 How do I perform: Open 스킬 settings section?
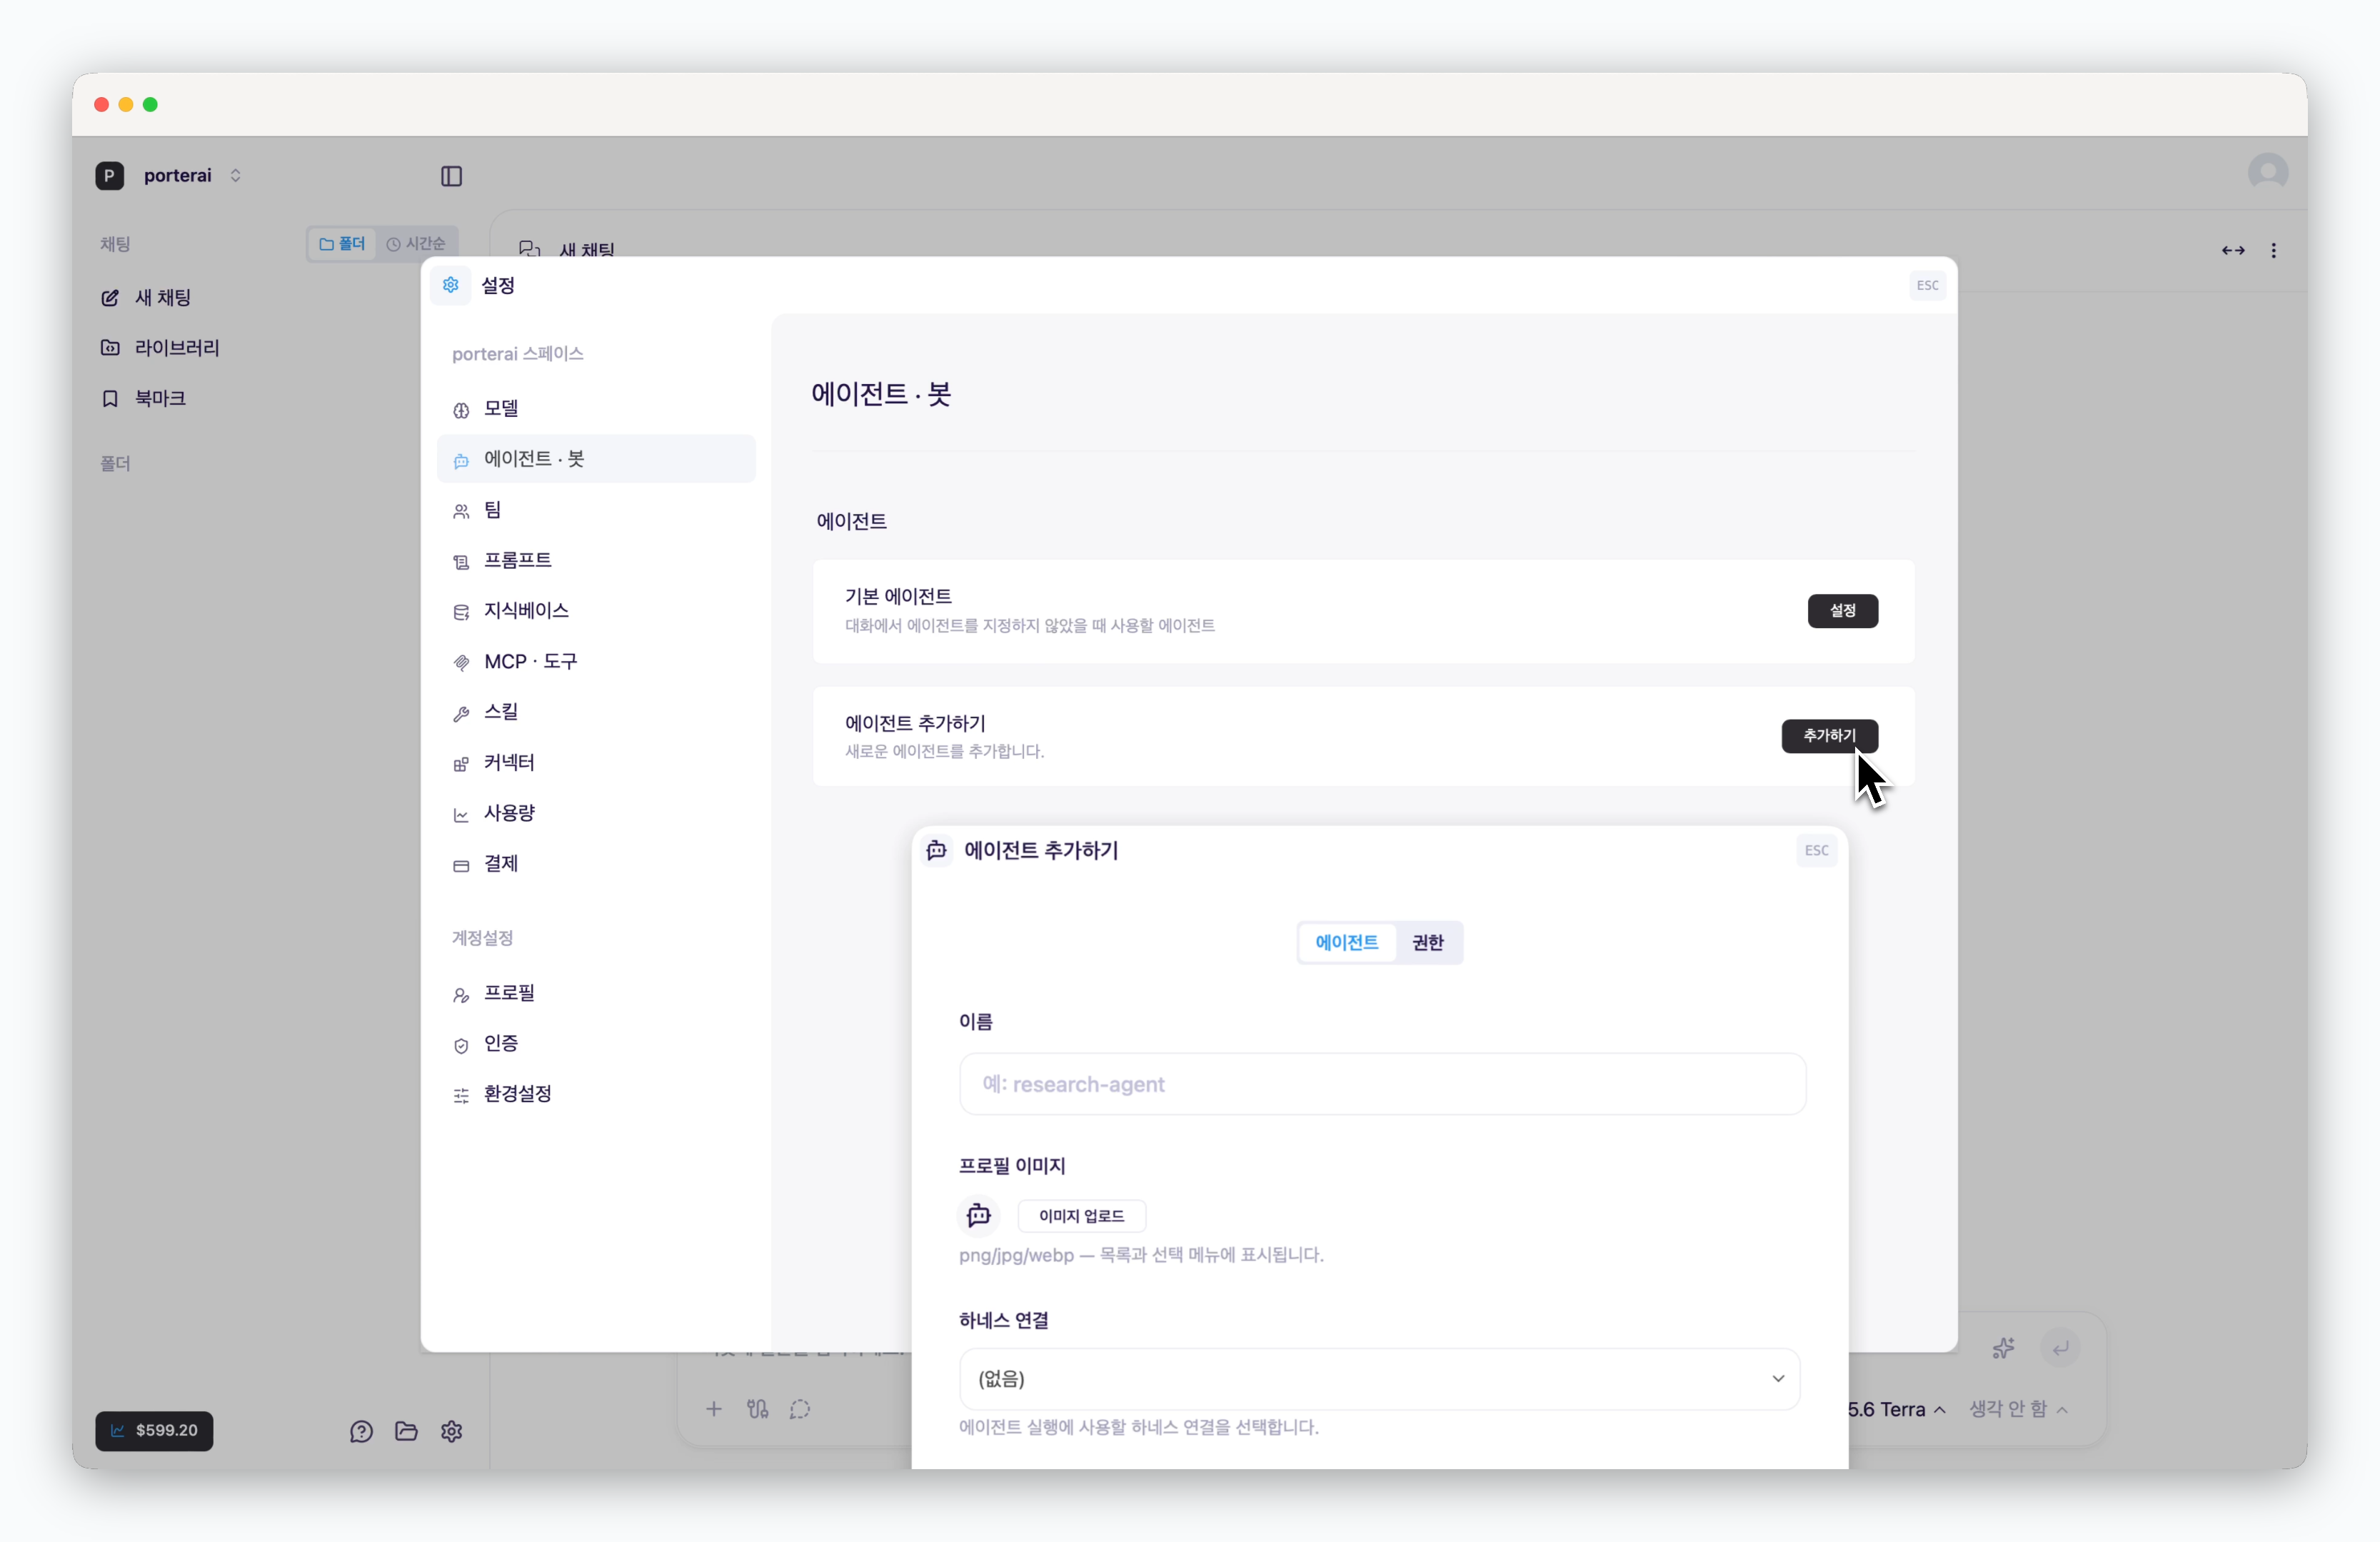[596, 712]
